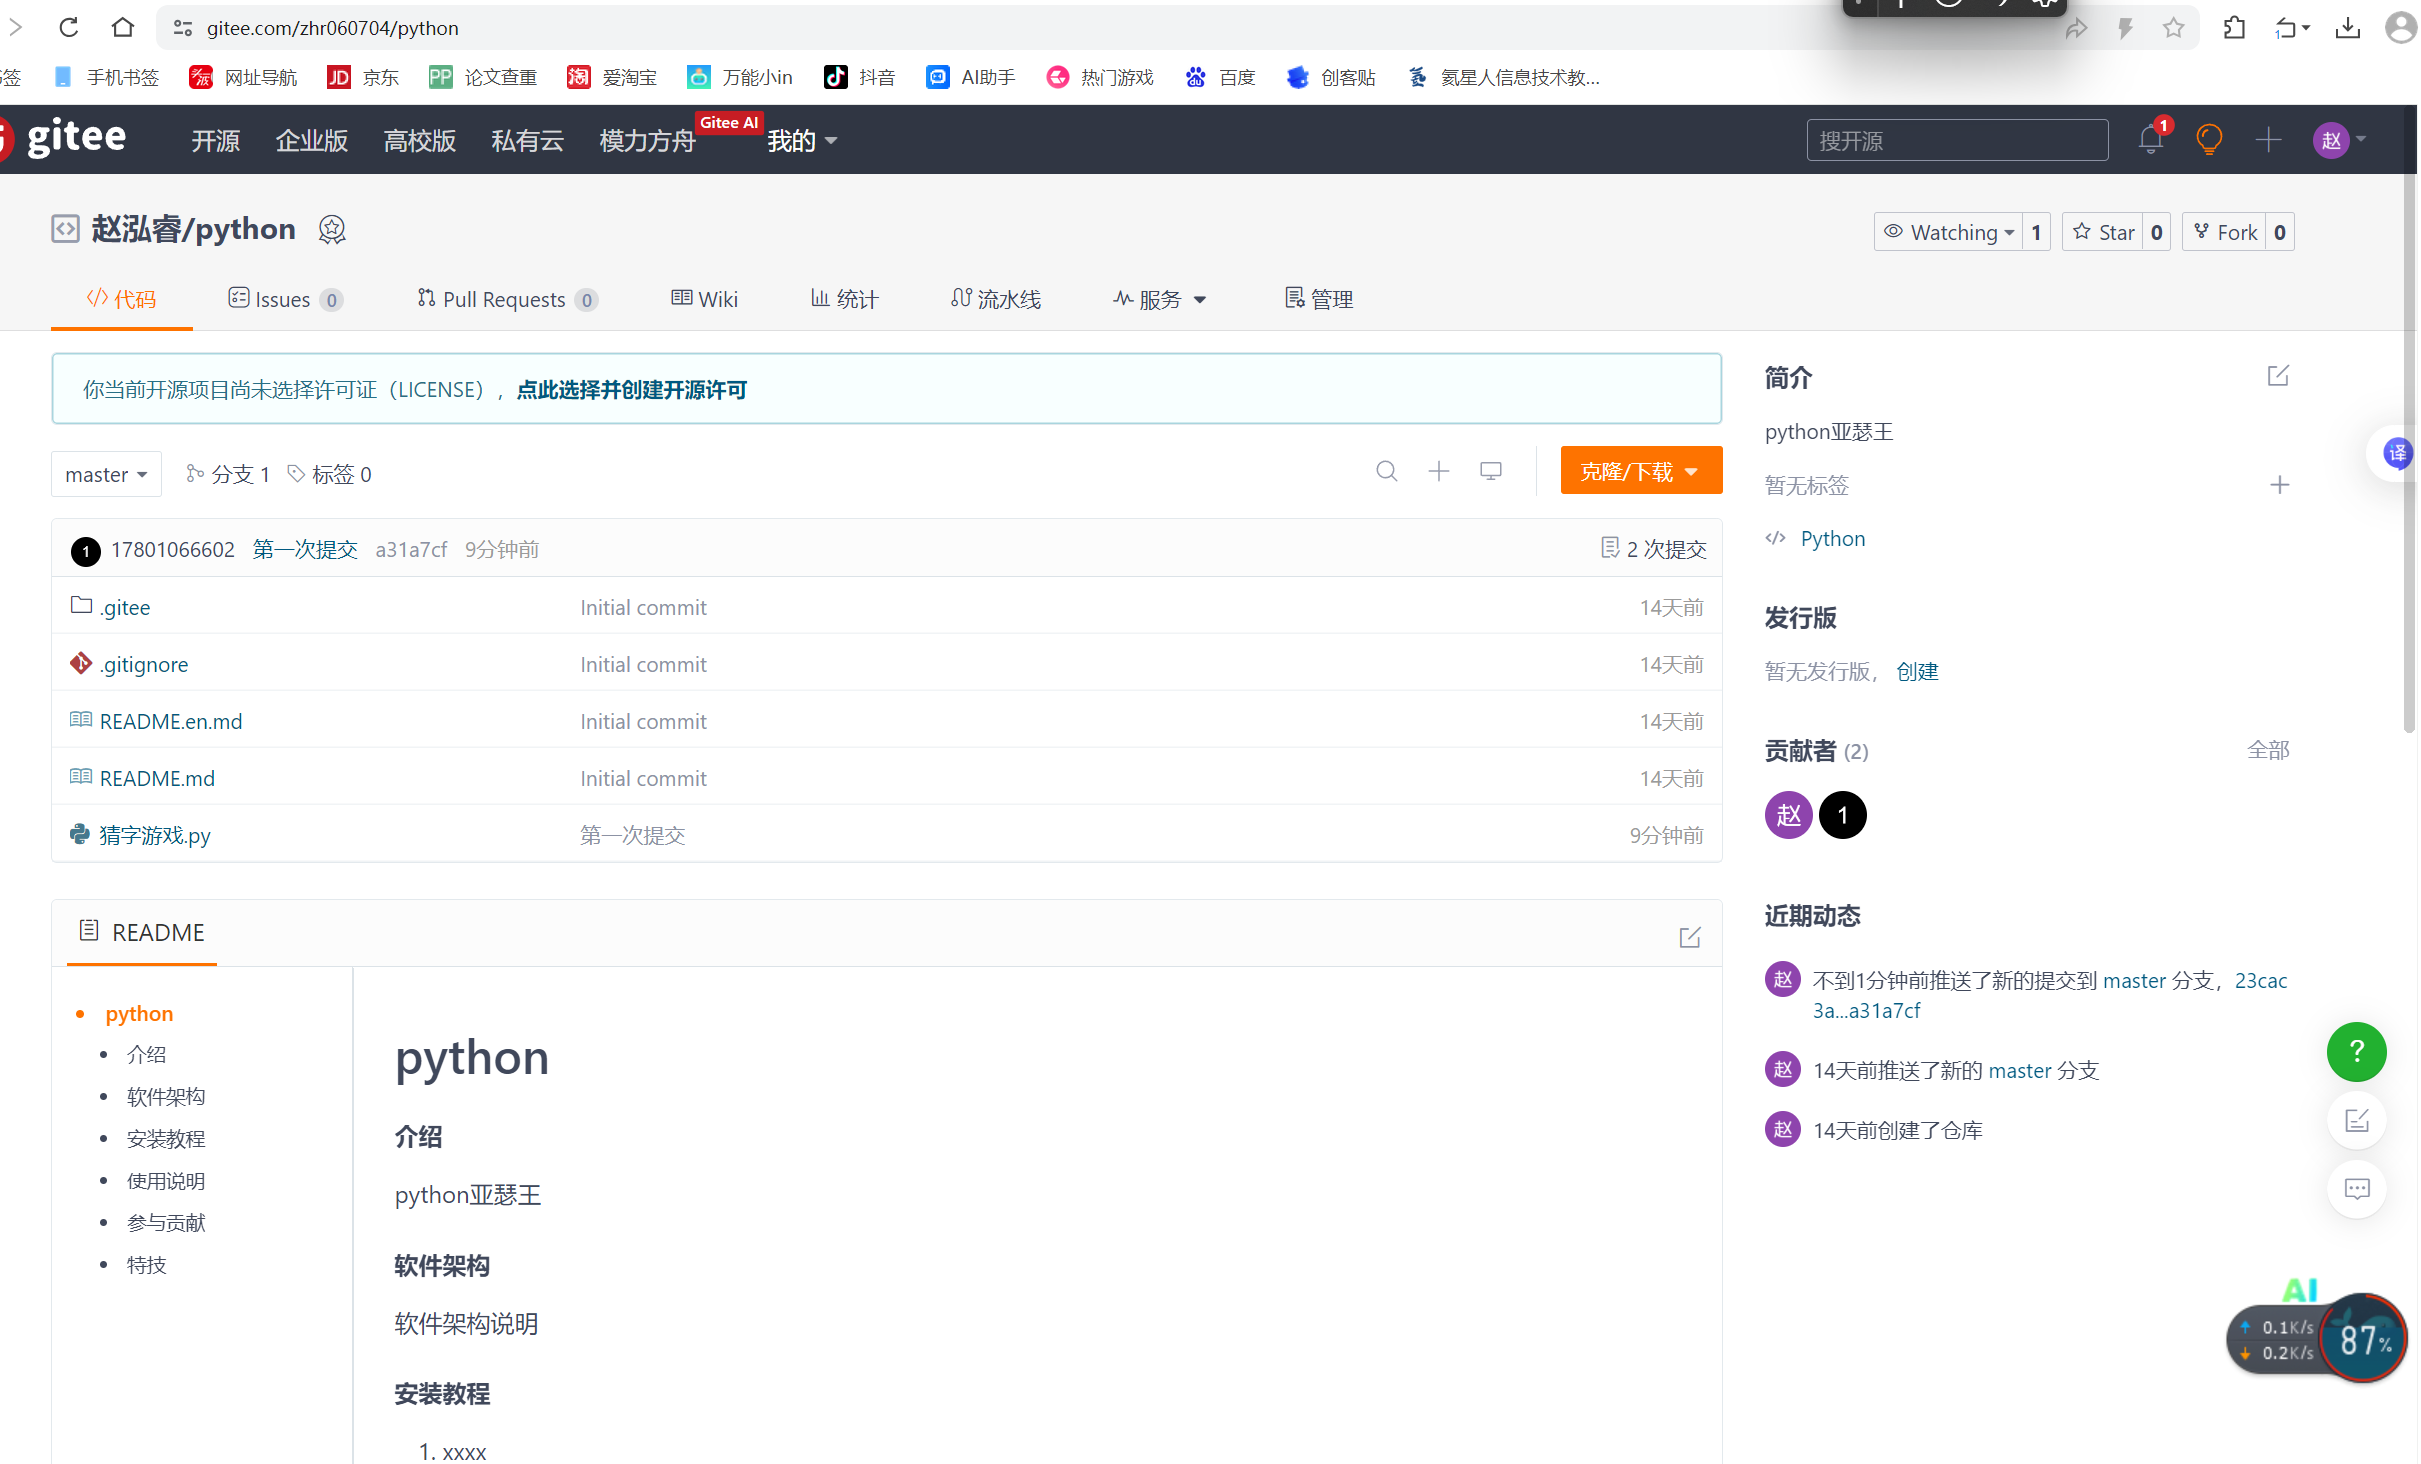Expand the master branch selector

[x=105, y=474]
